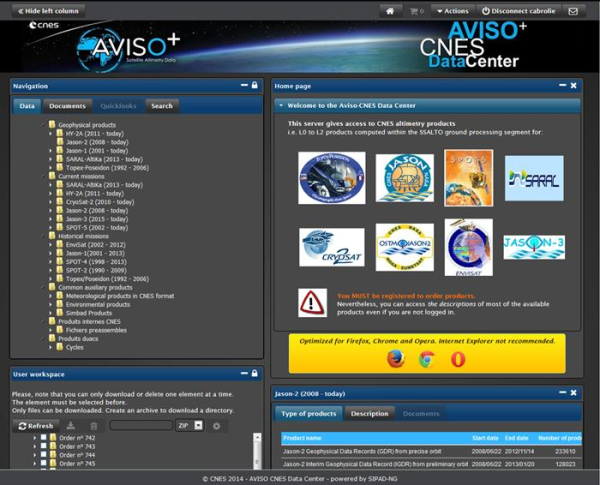The height and width of the screenshot is (485, 600).
Task: Minimize the Jason-2 panel
Action: point(562,392)
